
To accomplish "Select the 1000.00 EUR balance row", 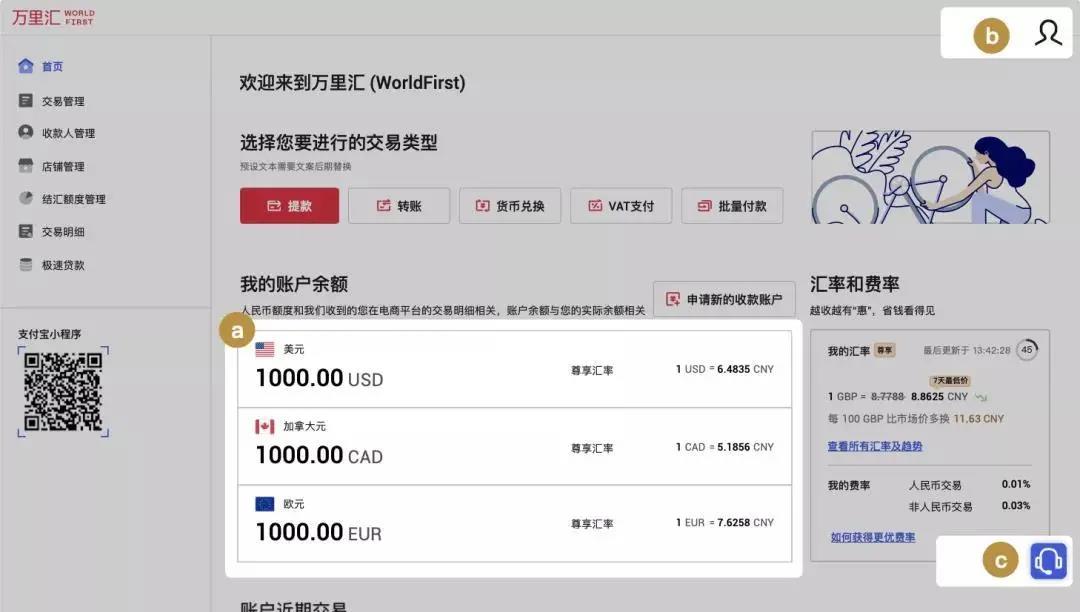I will (x=515, y=523).
